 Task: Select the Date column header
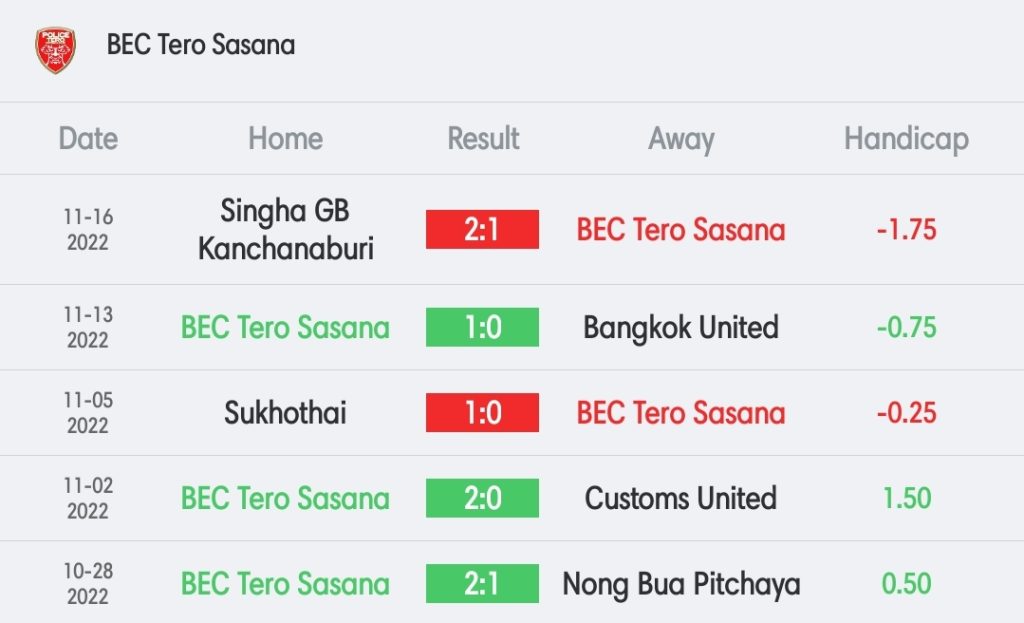(88, 139)
